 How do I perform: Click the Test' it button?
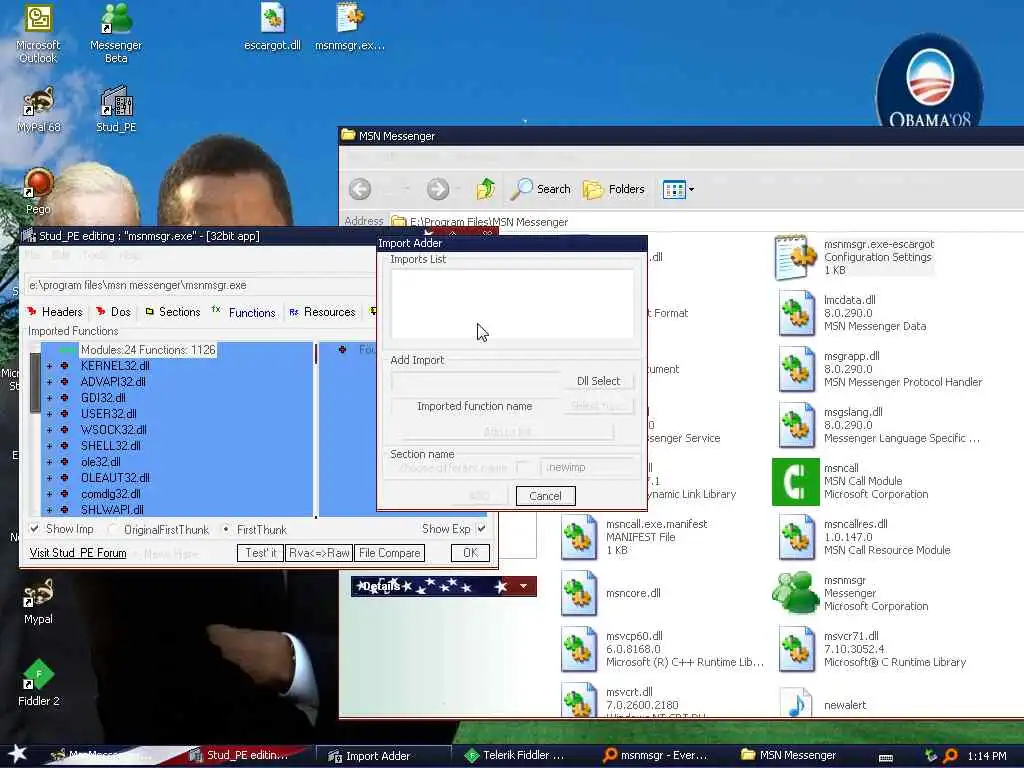(261, 553)
